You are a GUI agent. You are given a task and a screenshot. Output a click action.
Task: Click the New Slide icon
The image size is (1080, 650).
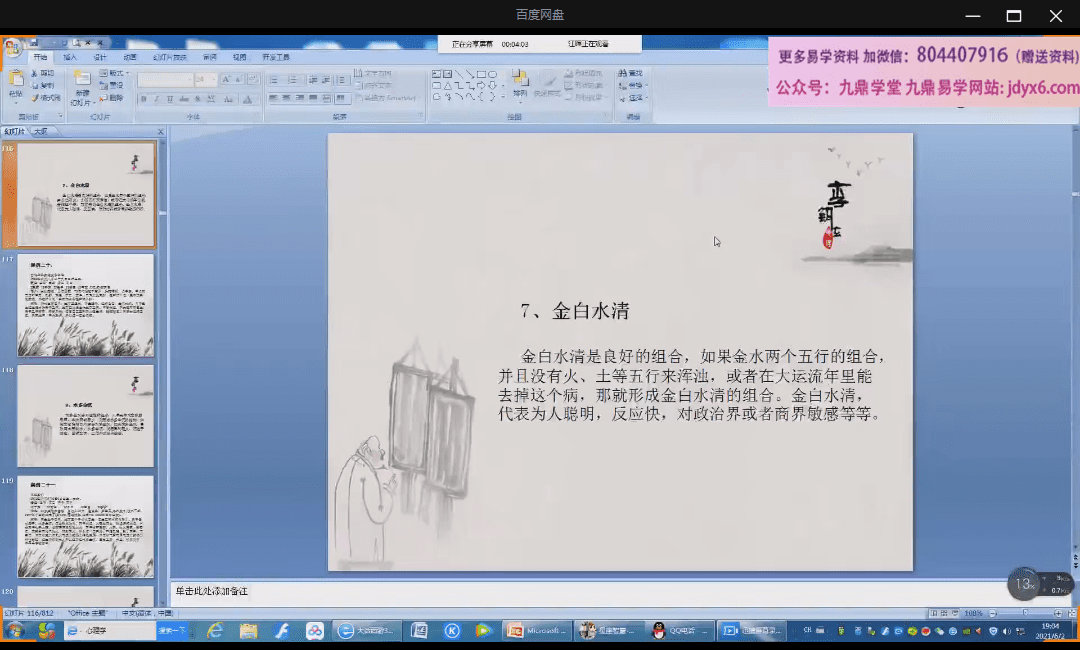[82, 83]
